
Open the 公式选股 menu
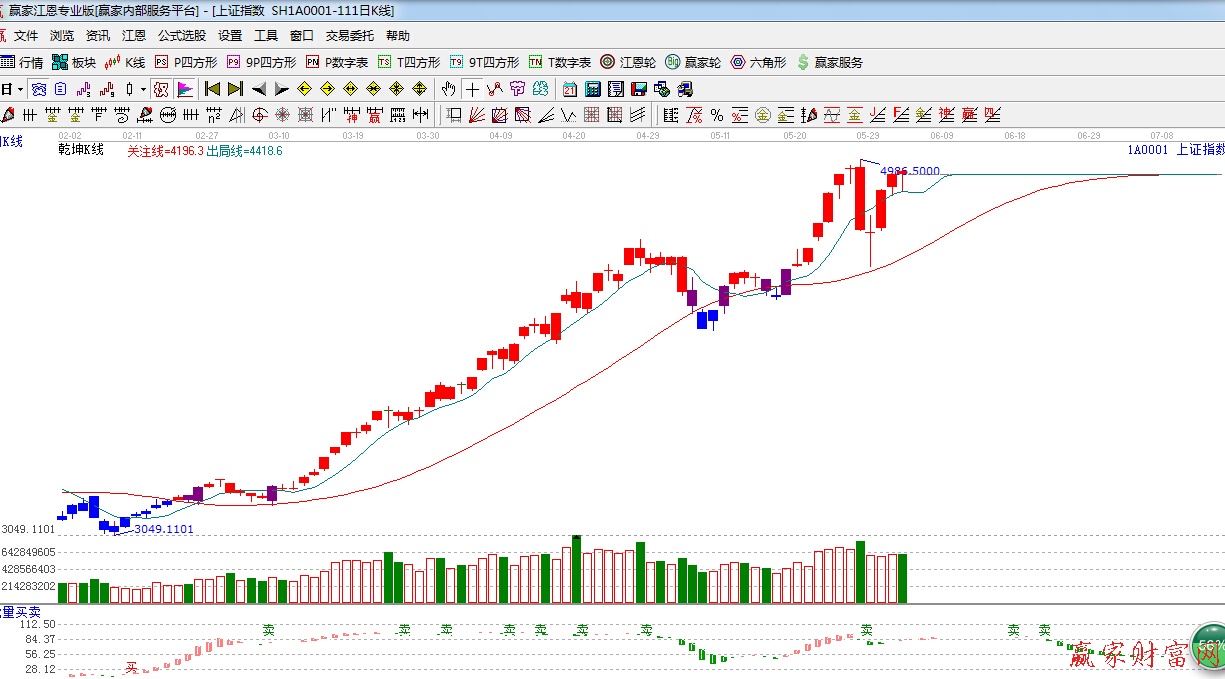click(x=181, y=36)
